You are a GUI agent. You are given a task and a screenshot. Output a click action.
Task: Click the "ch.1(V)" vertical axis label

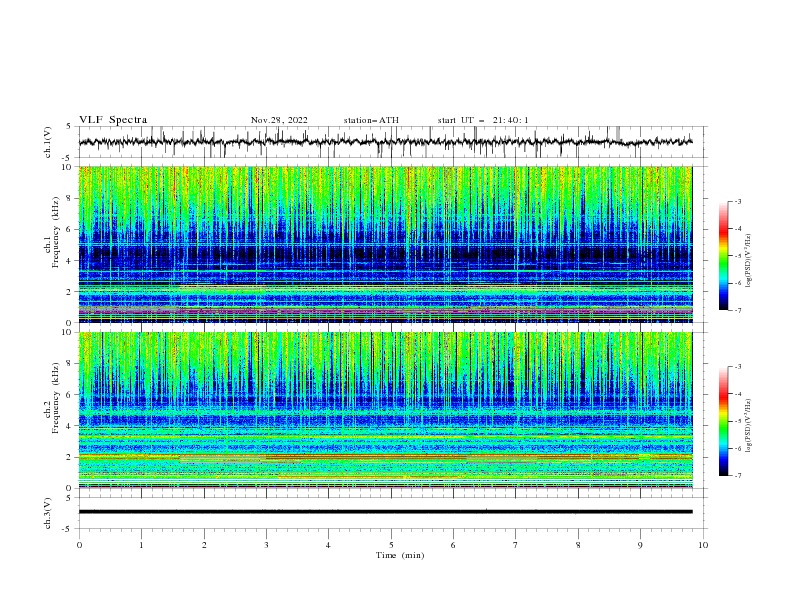48,142
